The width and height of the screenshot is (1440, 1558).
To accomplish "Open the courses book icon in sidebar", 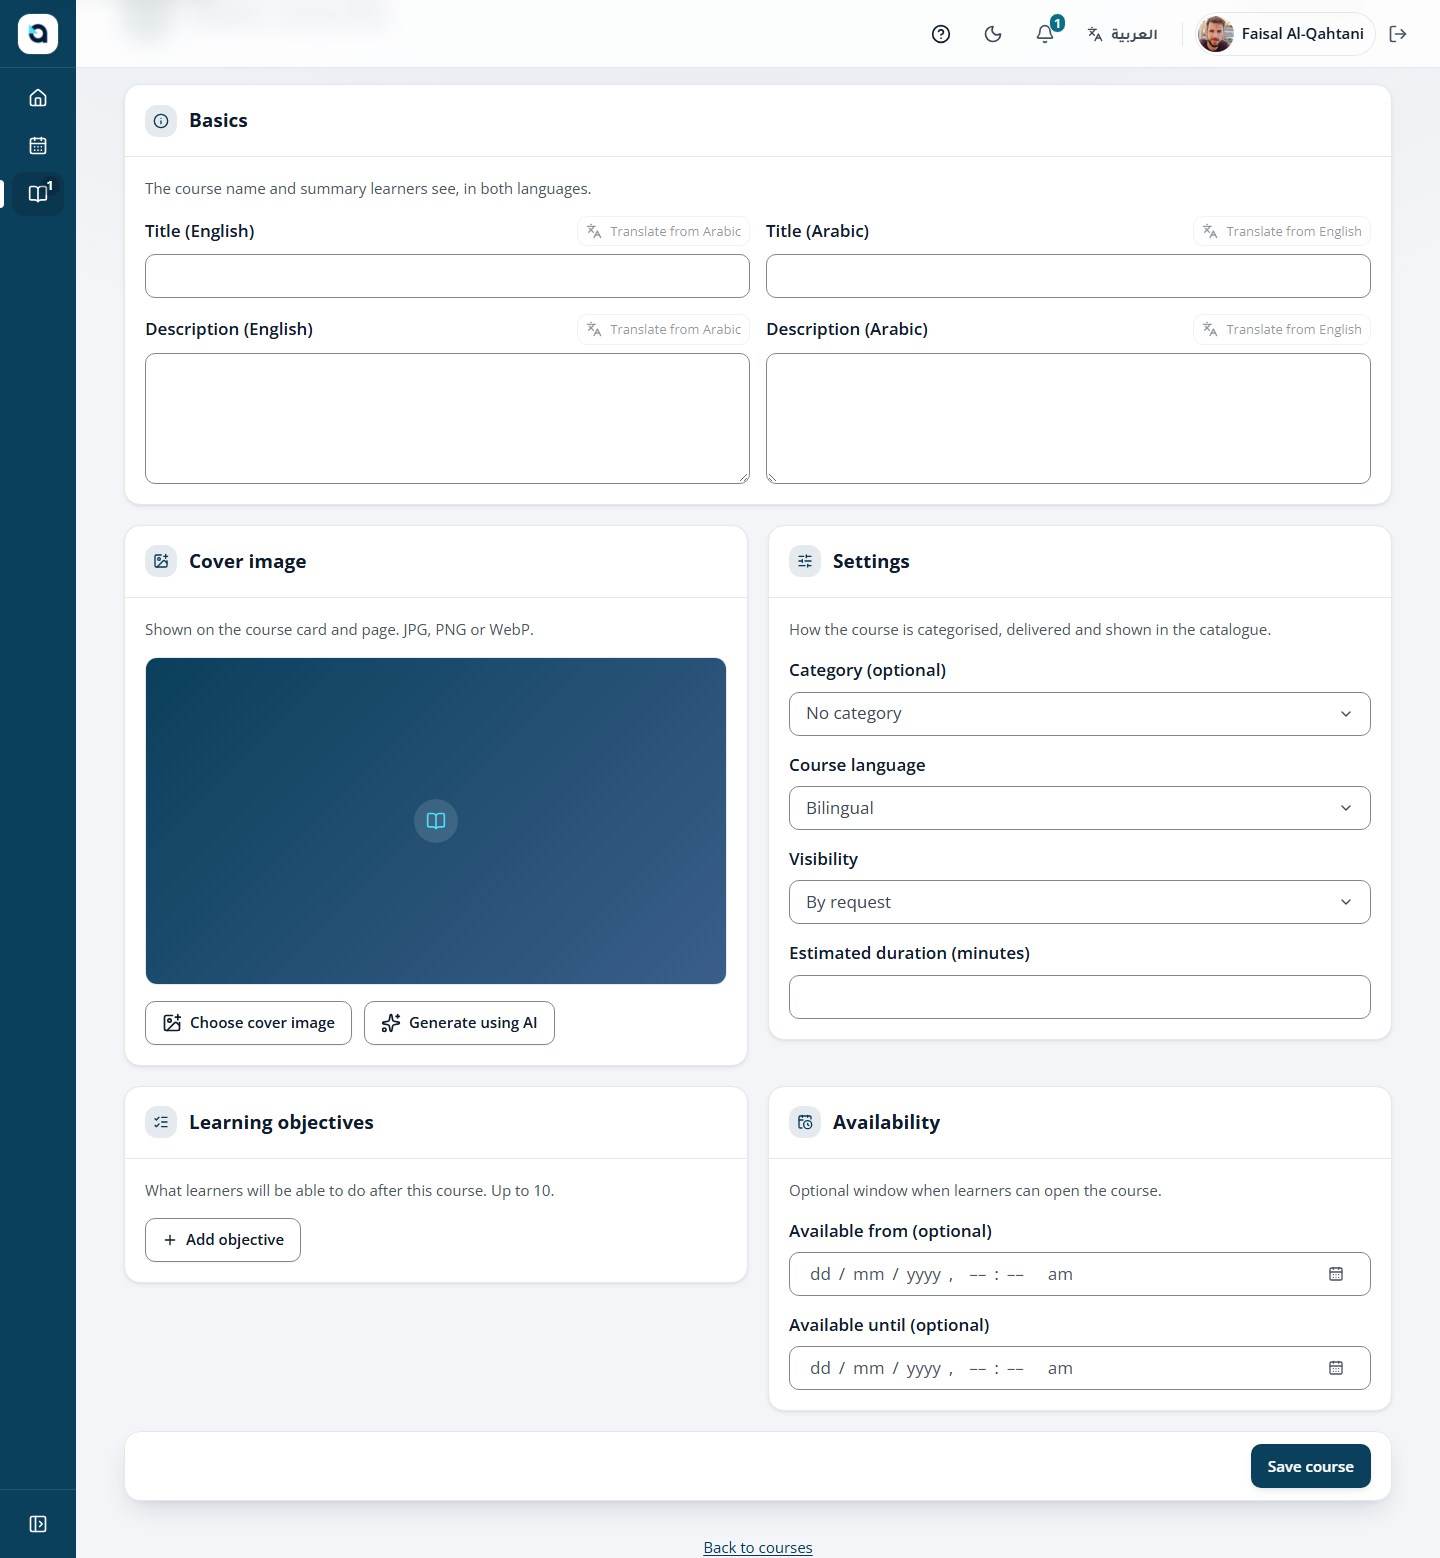I will tap(38, 193).
